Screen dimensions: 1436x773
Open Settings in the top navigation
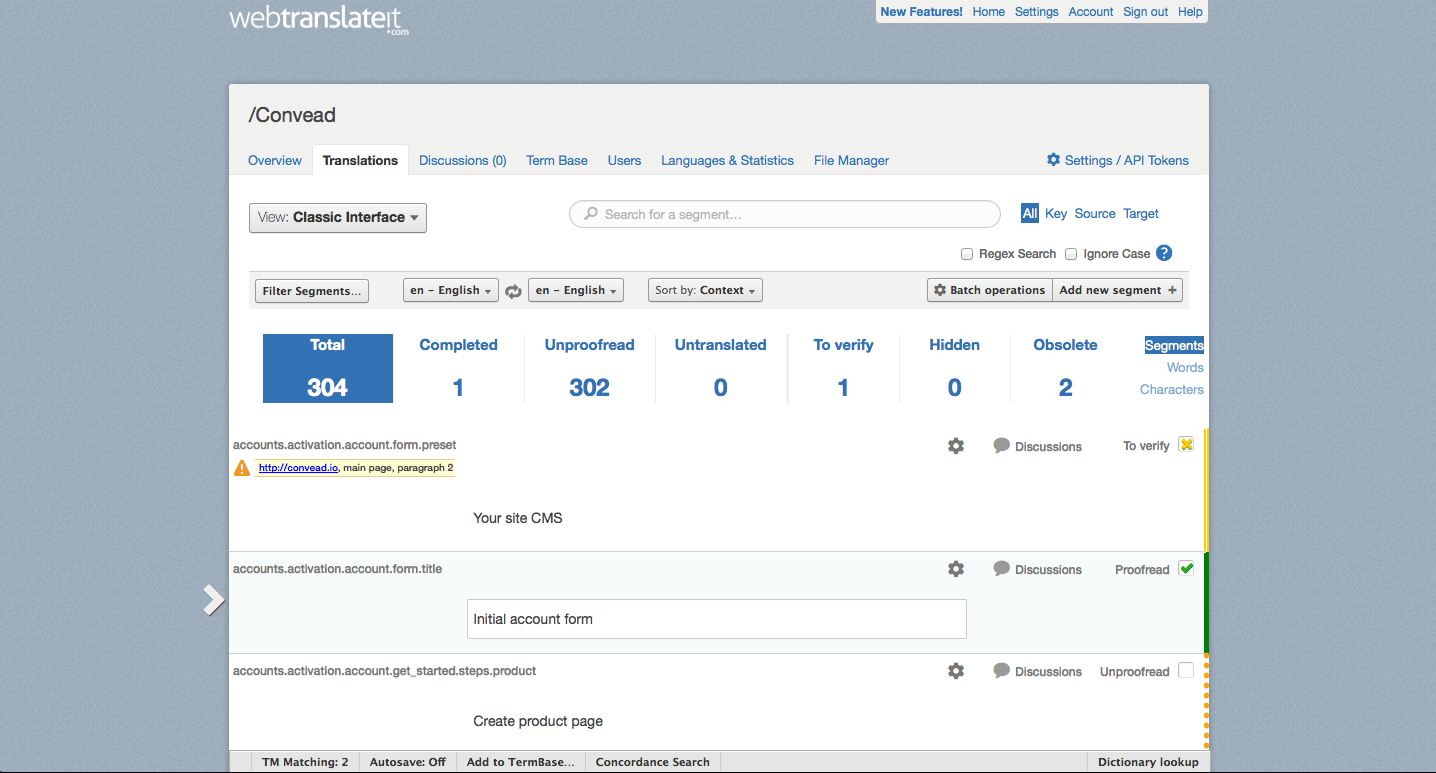tap(1037, 12)
